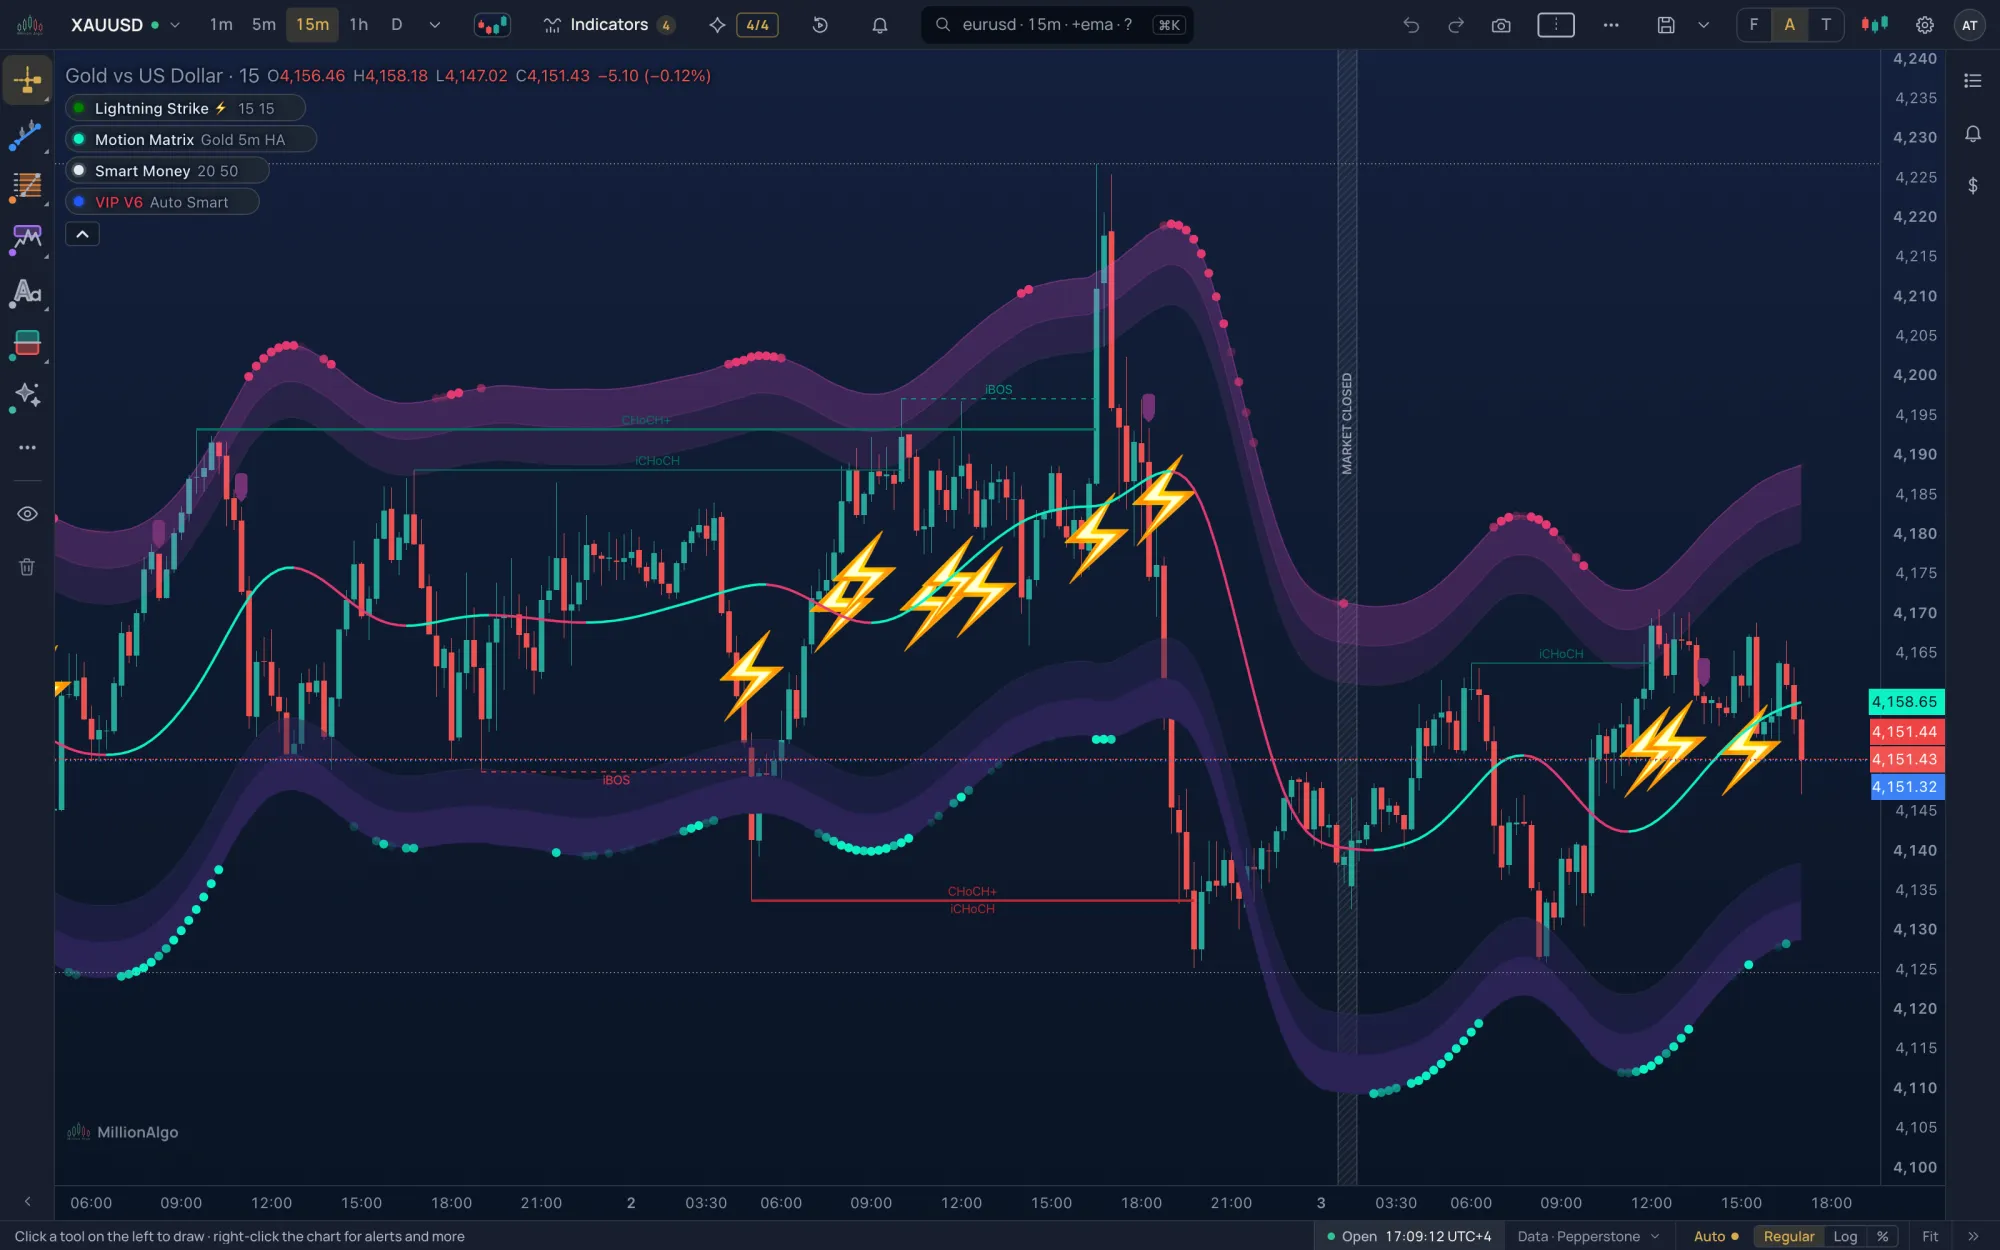Viewport: 2000px width, 1250px height.
Task: Select the trend line drawing tool
Action: tap(27, 135)
